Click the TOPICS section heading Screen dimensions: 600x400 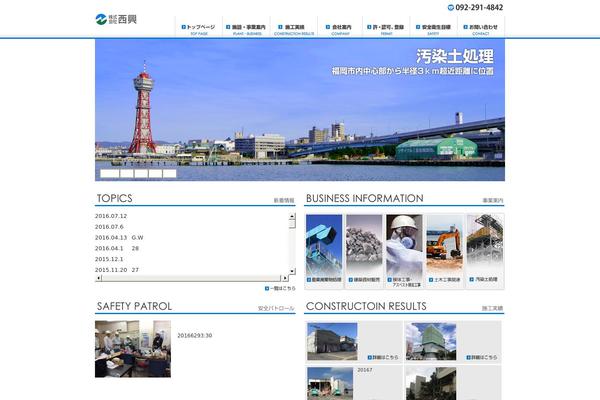pyautogui.click(x=114, y=198)
